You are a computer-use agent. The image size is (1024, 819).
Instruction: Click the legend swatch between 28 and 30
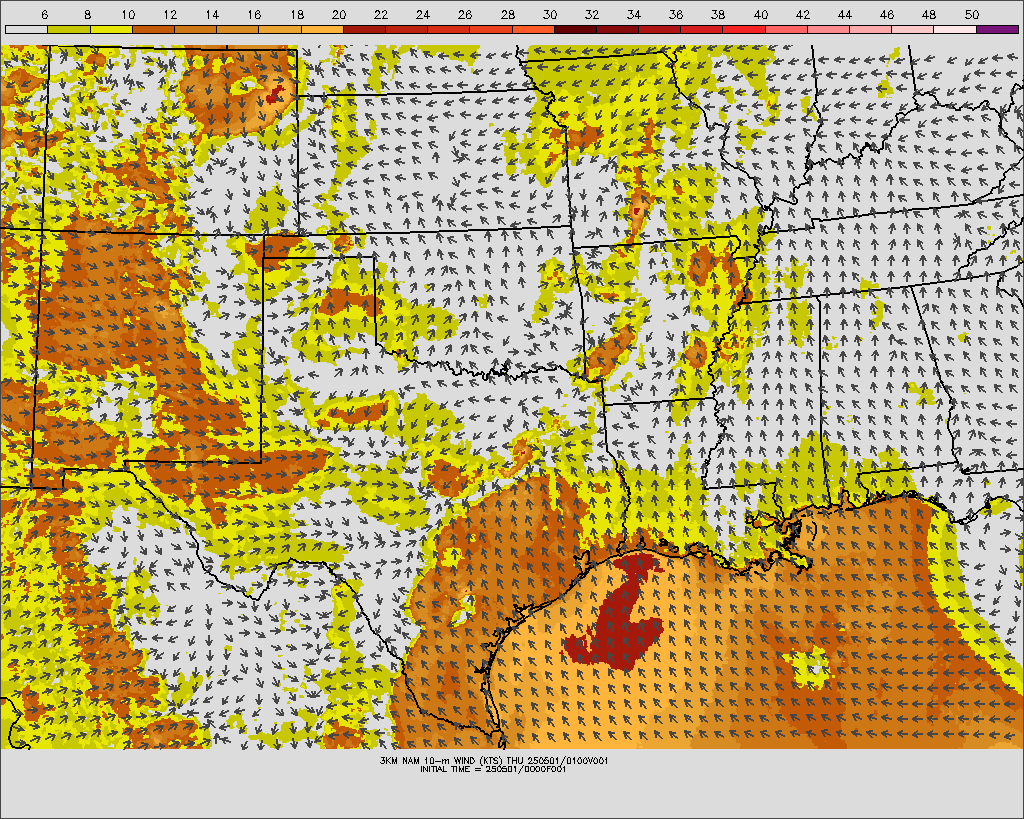tap(533, 29)
